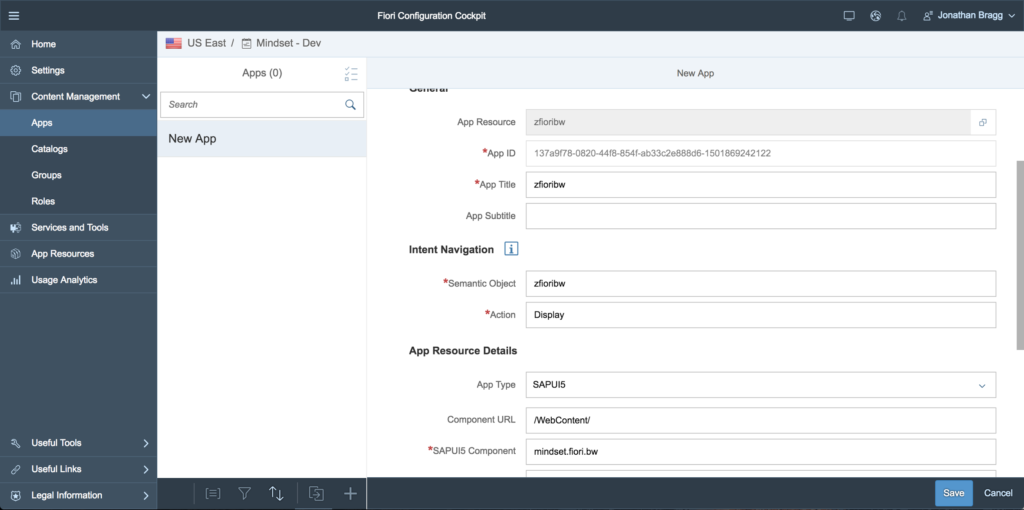Click the Semantic Object field

click(761, 283)
